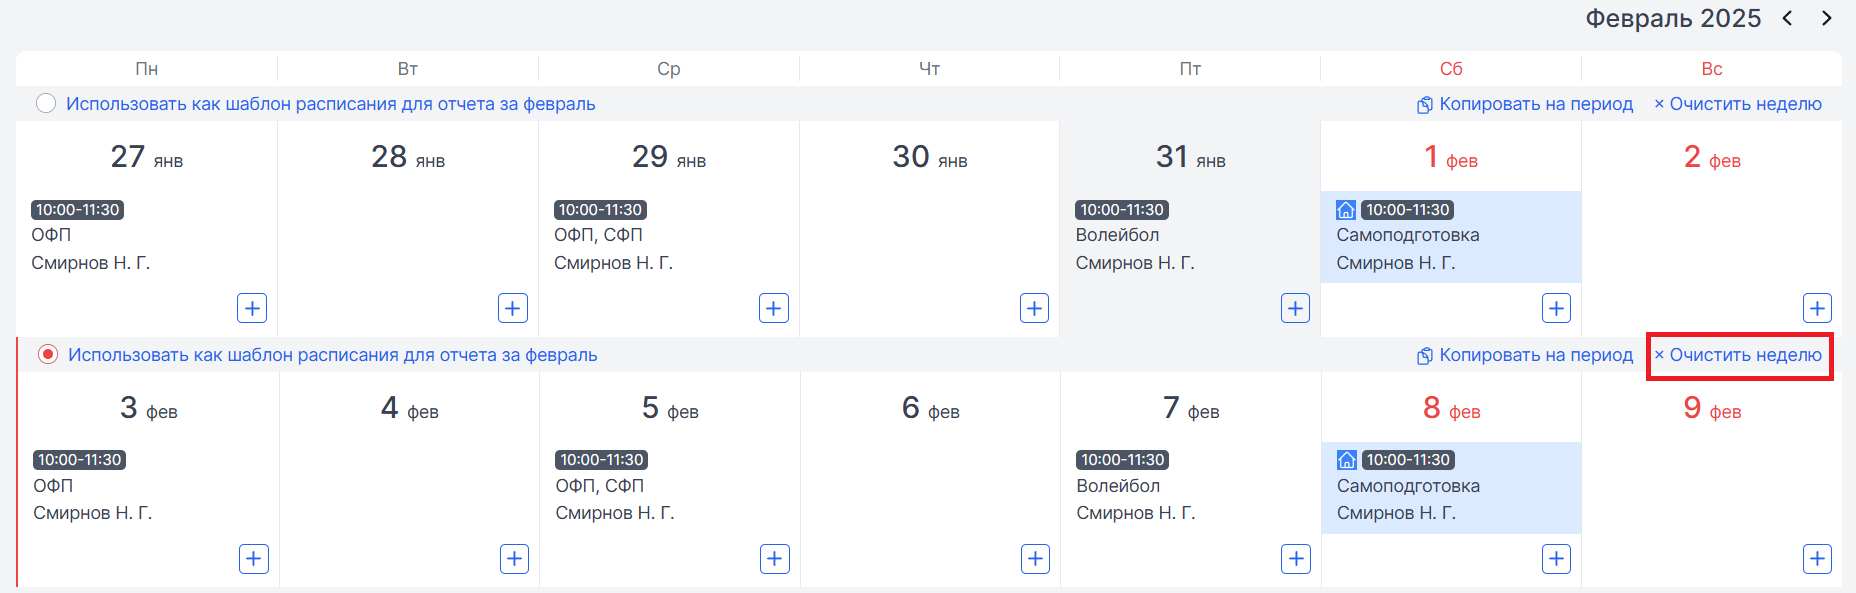Click the home icon on 8 February event
The image size is (1856, 593).
1347,460
